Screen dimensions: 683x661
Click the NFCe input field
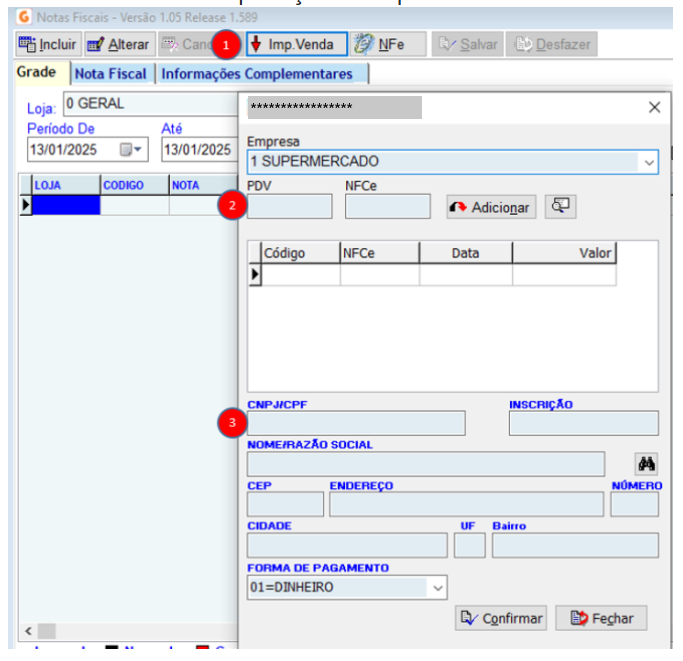(x=388, y=206)
